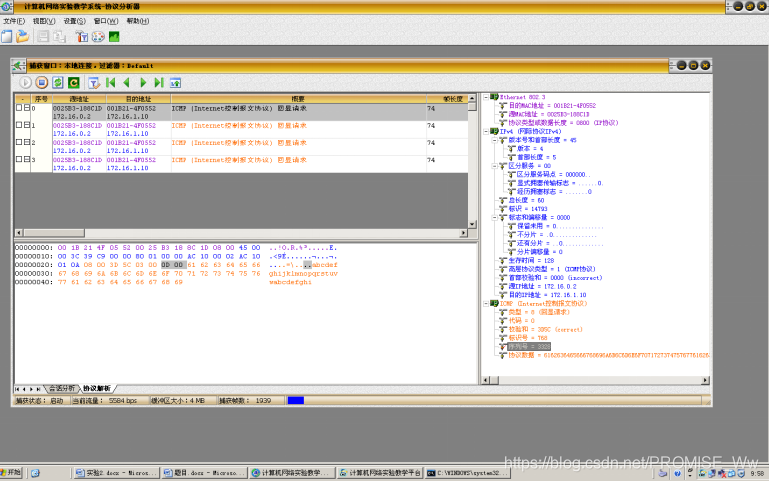Click the frame list vertical scrollbar down arrow
Viewport: 769px width, 482px height.
472,224
